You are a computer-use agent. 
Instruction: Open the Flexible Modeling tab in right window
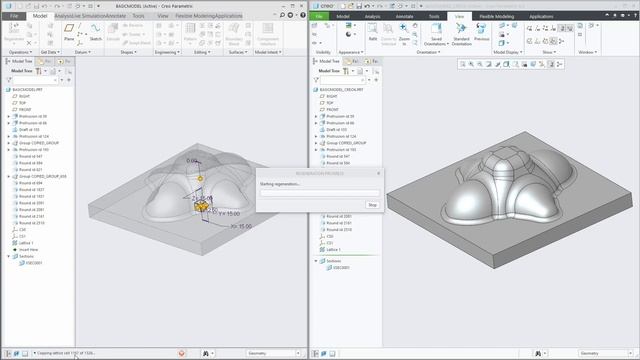(496, 16)
